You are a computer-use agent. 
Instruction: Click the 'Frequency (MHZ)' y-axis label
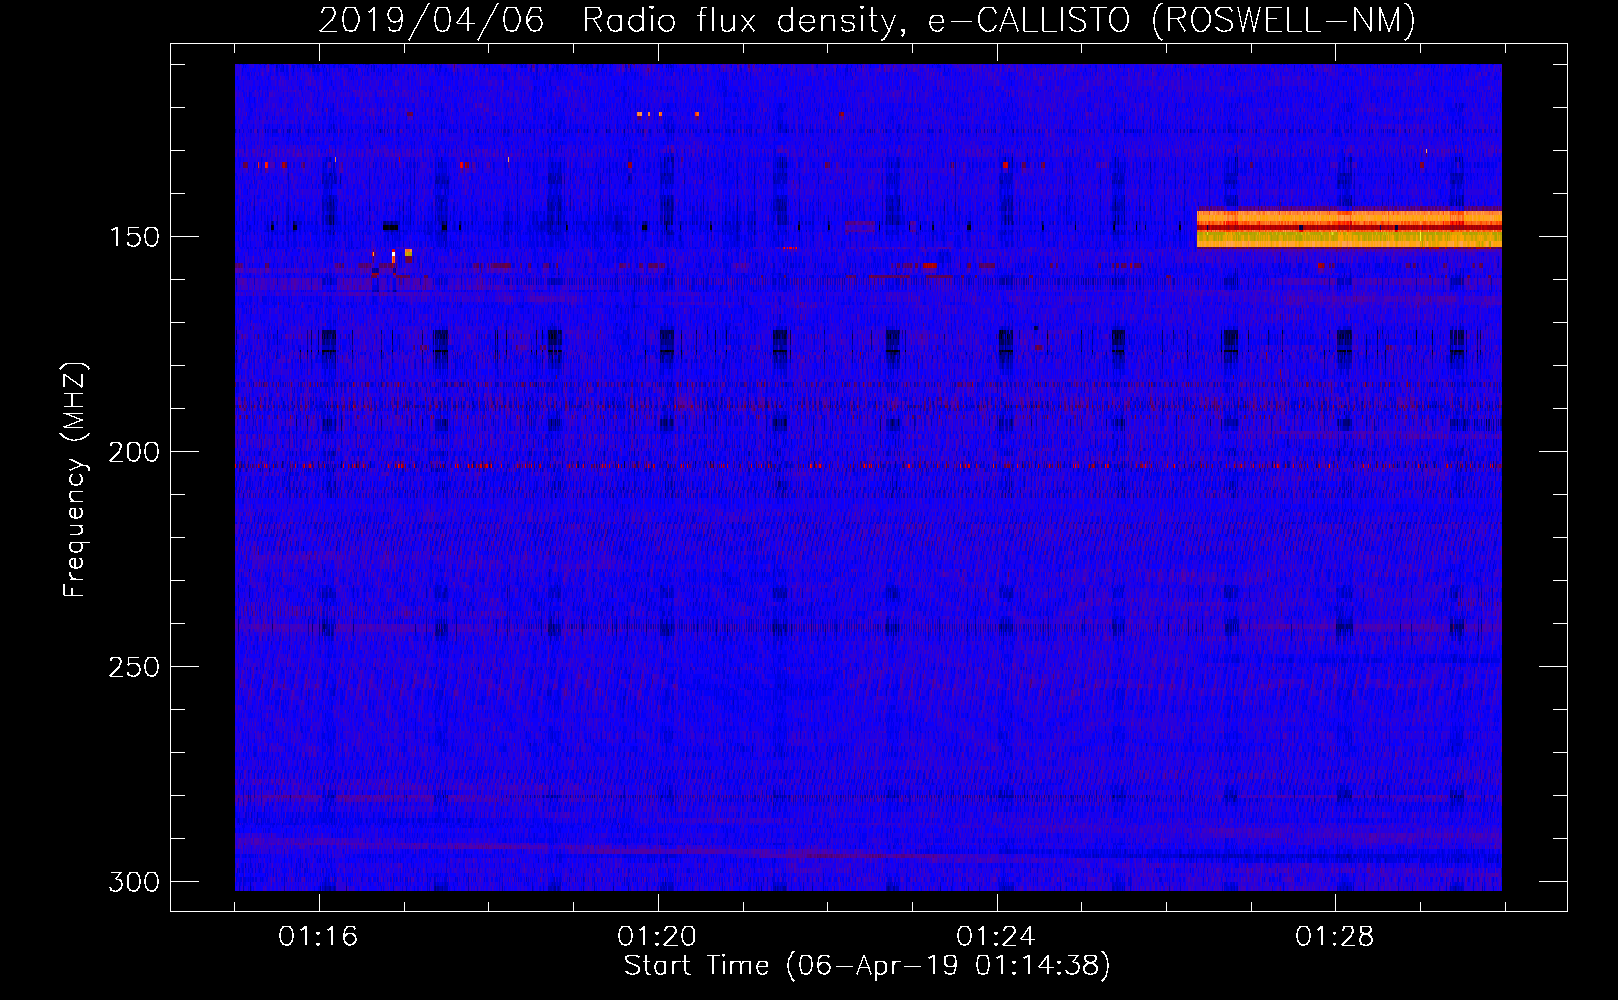pyautogui.click(x=75, y=479)
